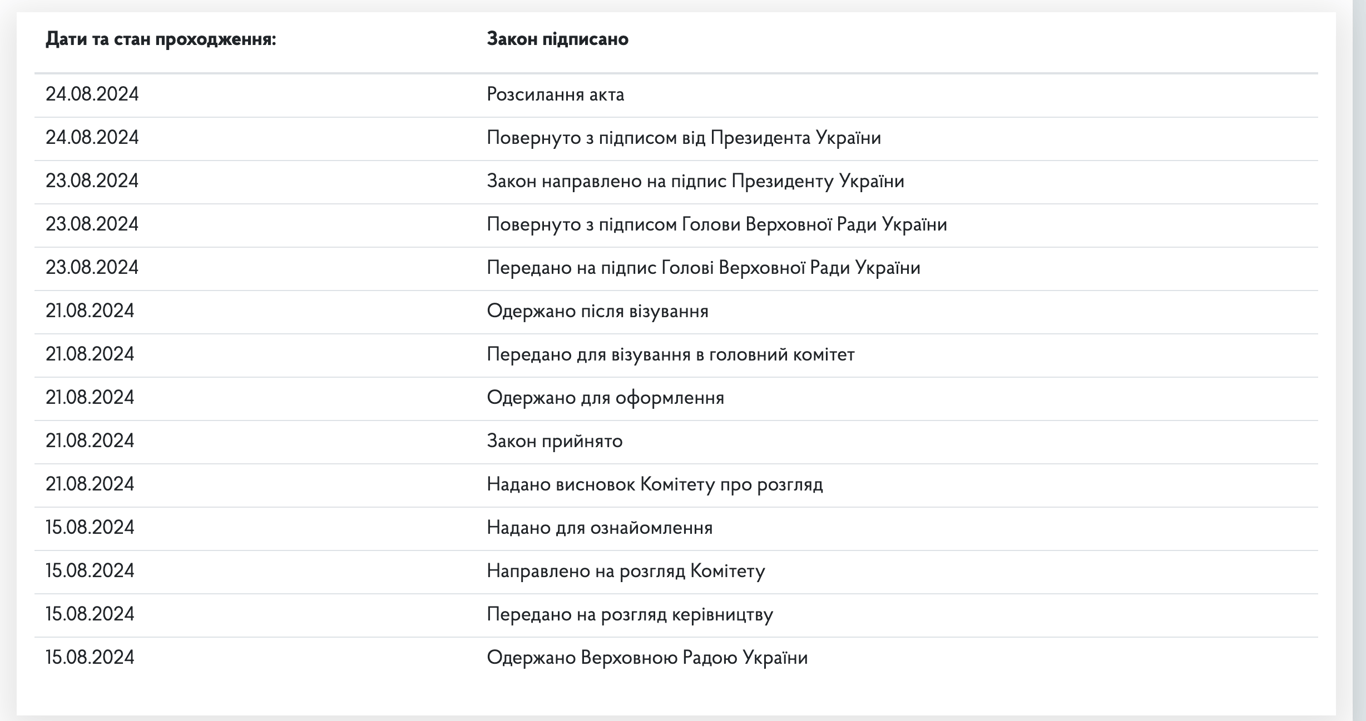Screen dimensions: 1366x721
Task: Select the 'Надано для ознайомлення' entry
Action: (599, 528)
